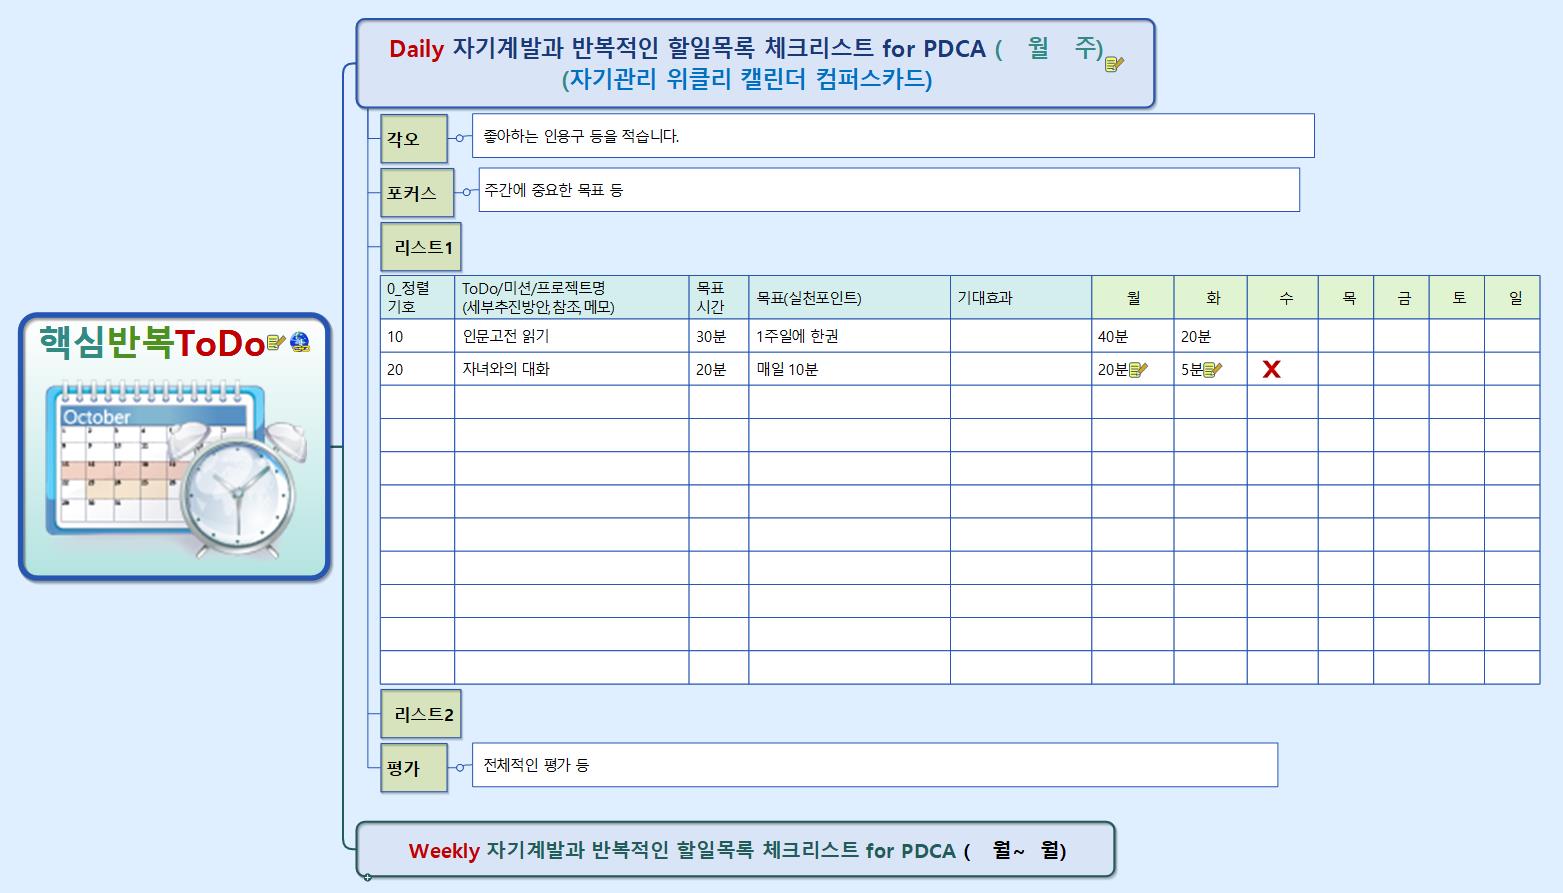1563x893 pixels.
Task: Click the 주간에 중요한 목표 text box
Action: click(x=888, y=190)
